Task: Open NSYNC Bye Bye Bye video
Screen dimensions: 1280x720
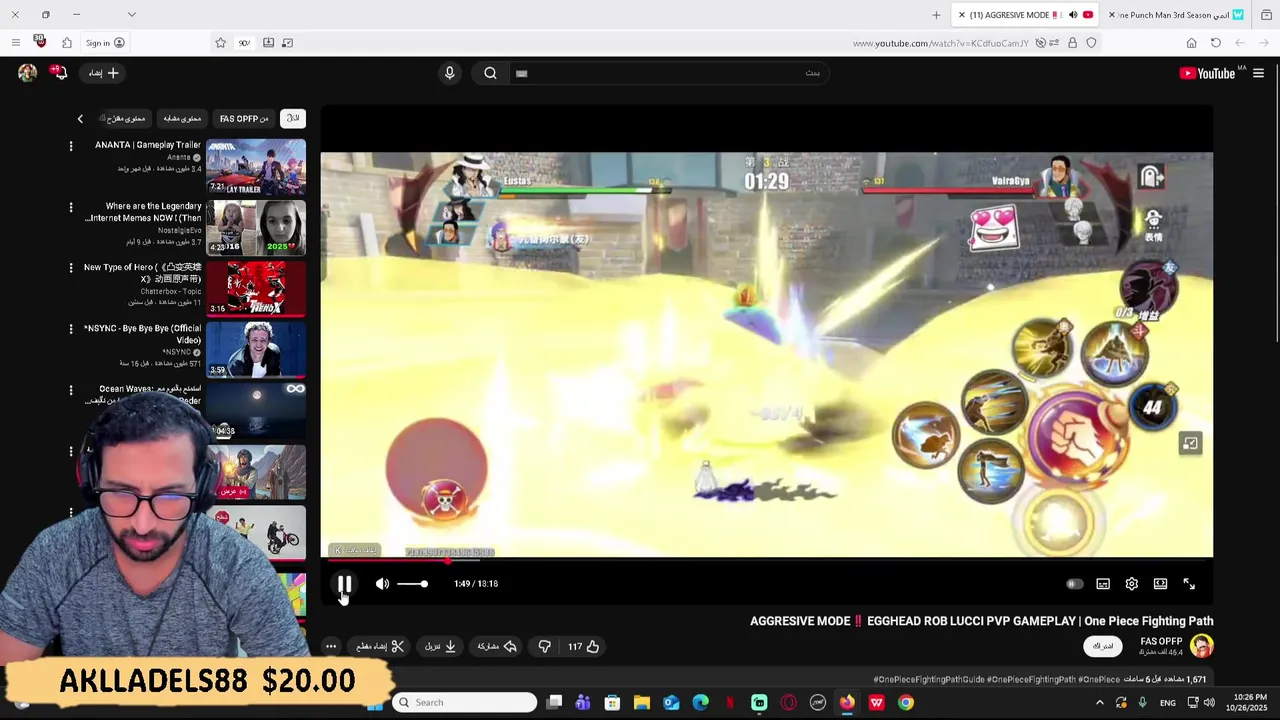Action: [256, 349]
